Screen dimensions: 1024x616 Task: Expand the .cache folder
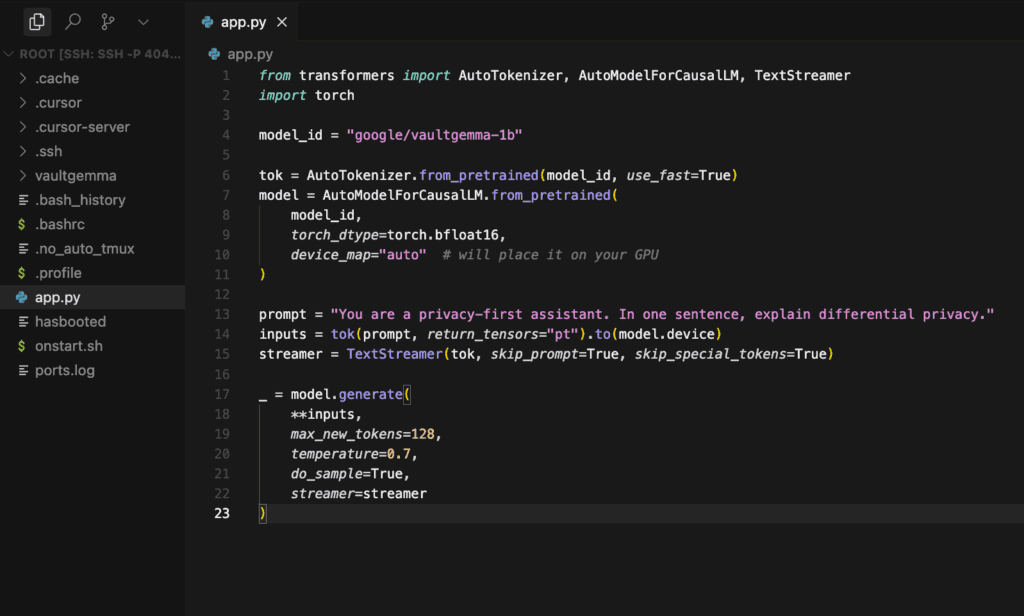[x=93, y=78]
